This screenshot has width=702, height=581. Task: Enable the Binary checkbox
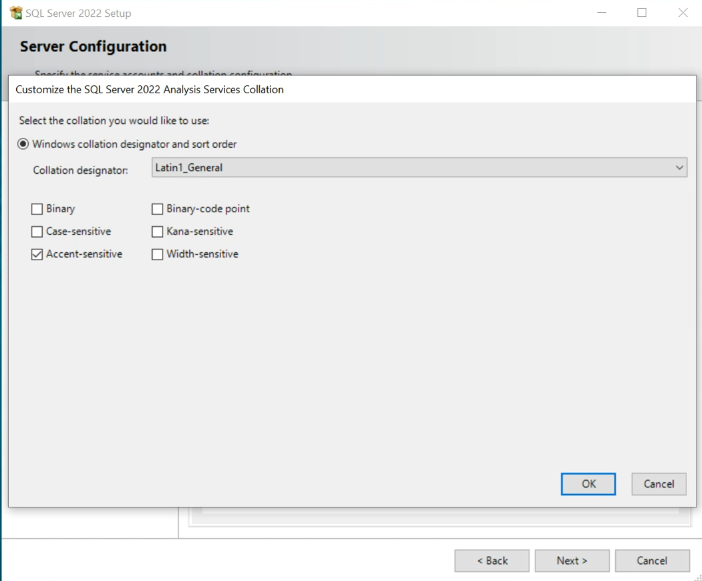coord(37,209)
